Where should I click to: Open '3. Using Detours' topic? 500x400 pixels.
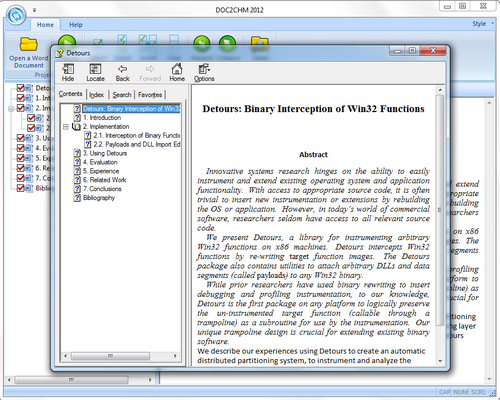[105, 153]
